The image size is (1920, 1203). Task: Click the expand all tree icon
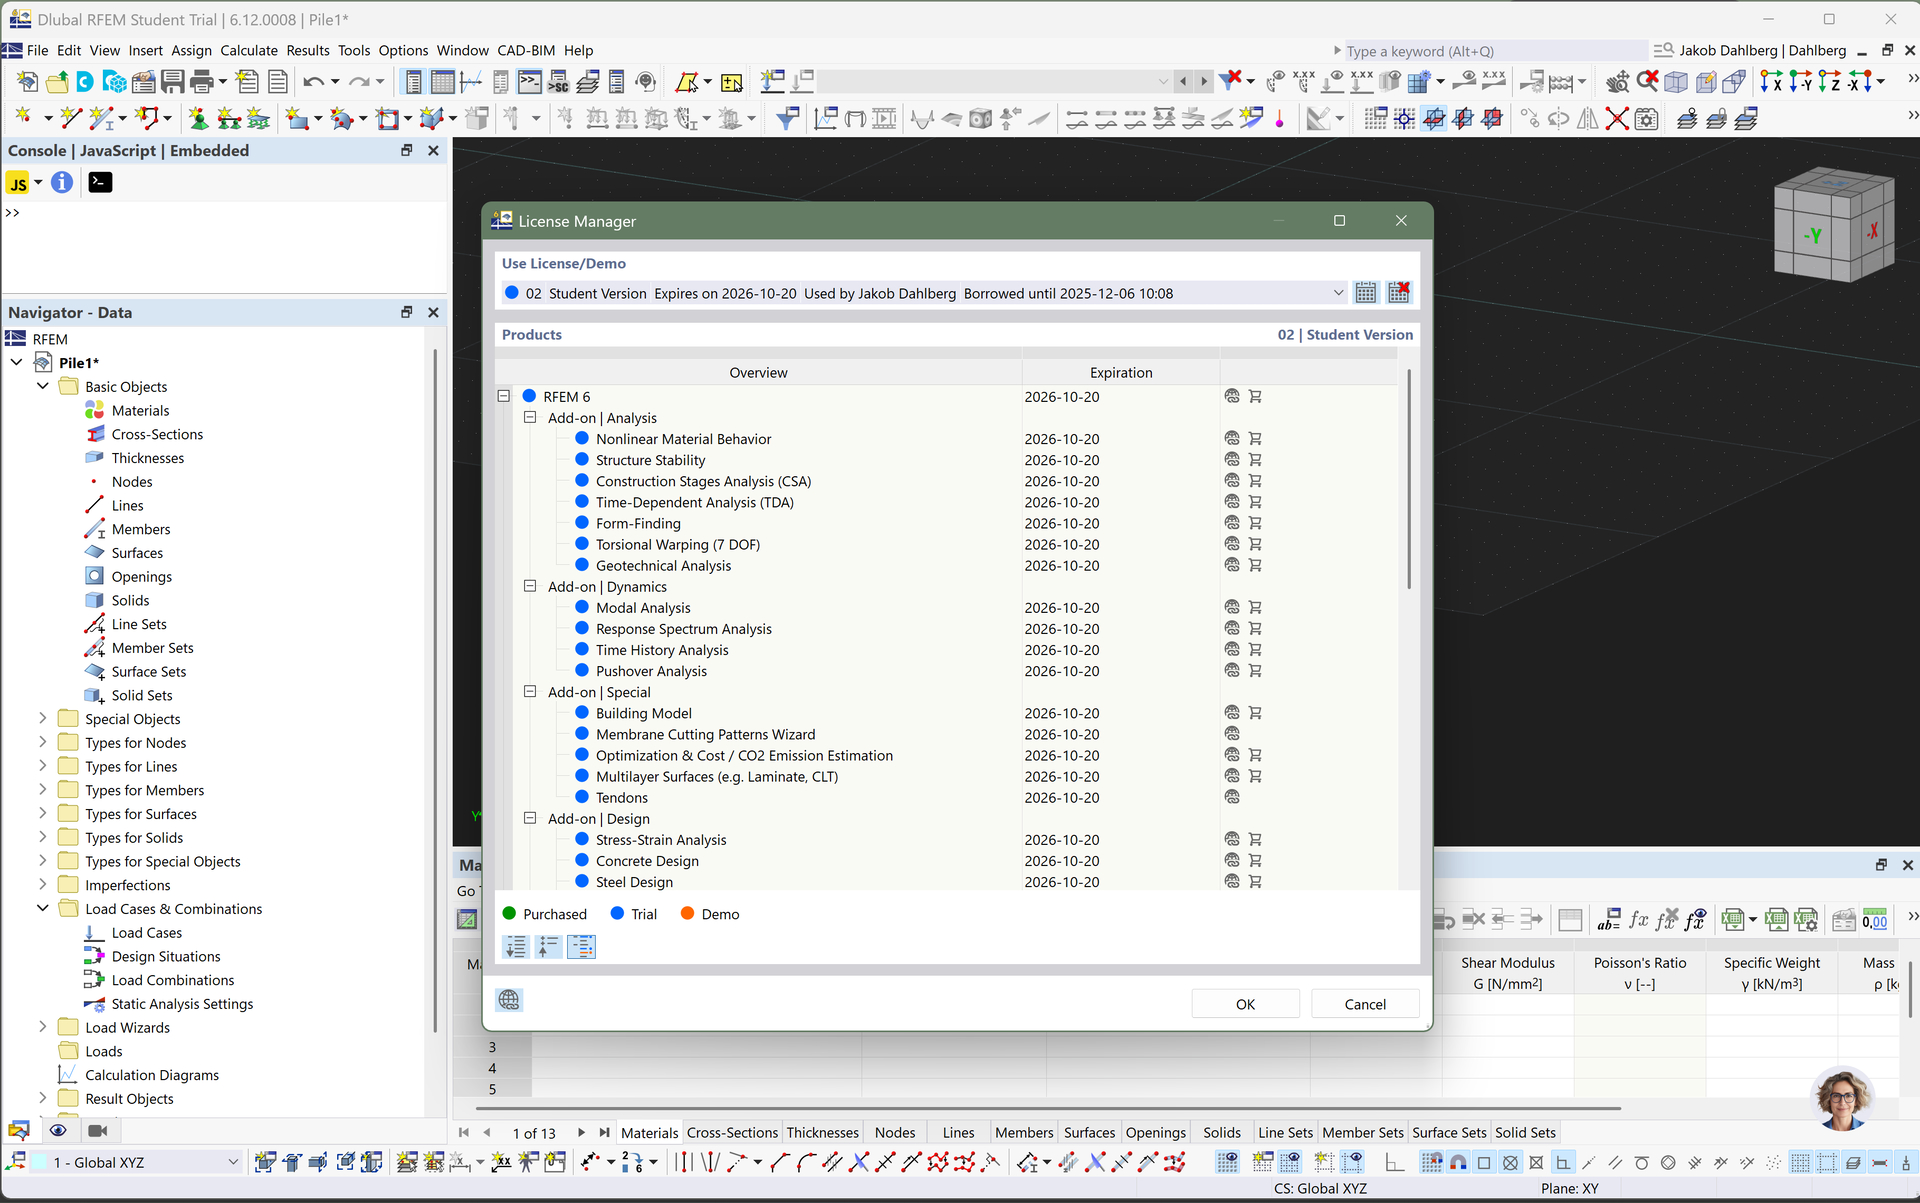(x=516, y=947)
